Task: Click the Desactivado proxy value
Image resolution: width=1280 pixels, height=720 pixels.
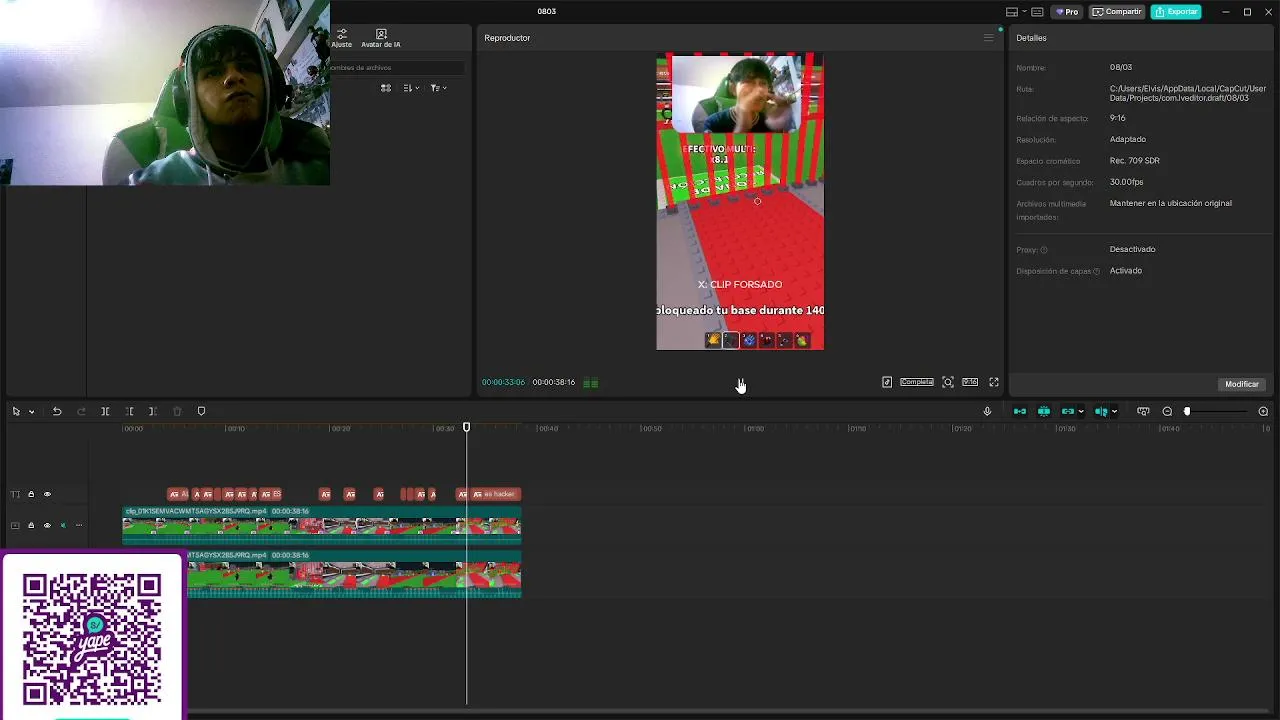Action: 1132,249
